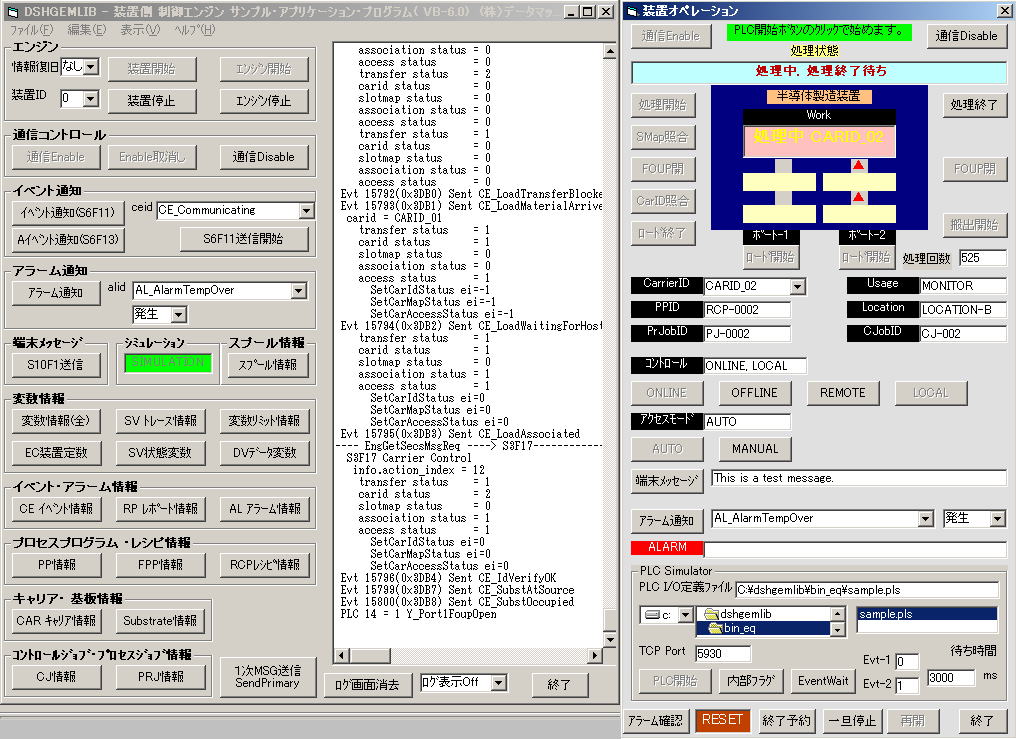
Task: Expand the 装置ID dropdown
Action: click(x=91, y=98)
